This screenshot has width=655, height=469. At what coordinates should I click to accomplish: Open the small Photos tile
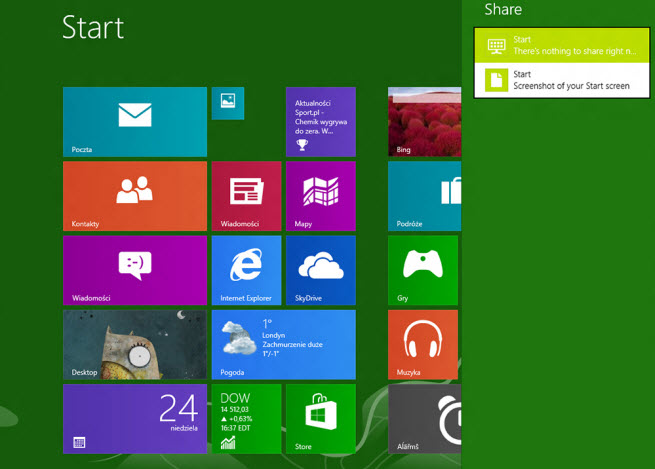[x=228, y=103]
